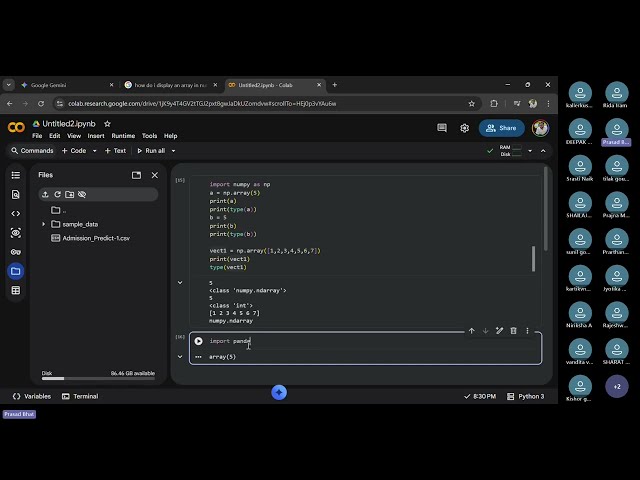640x480 pixels.
Task: Toggle show hidden files
Action: [x=82, y=194]
